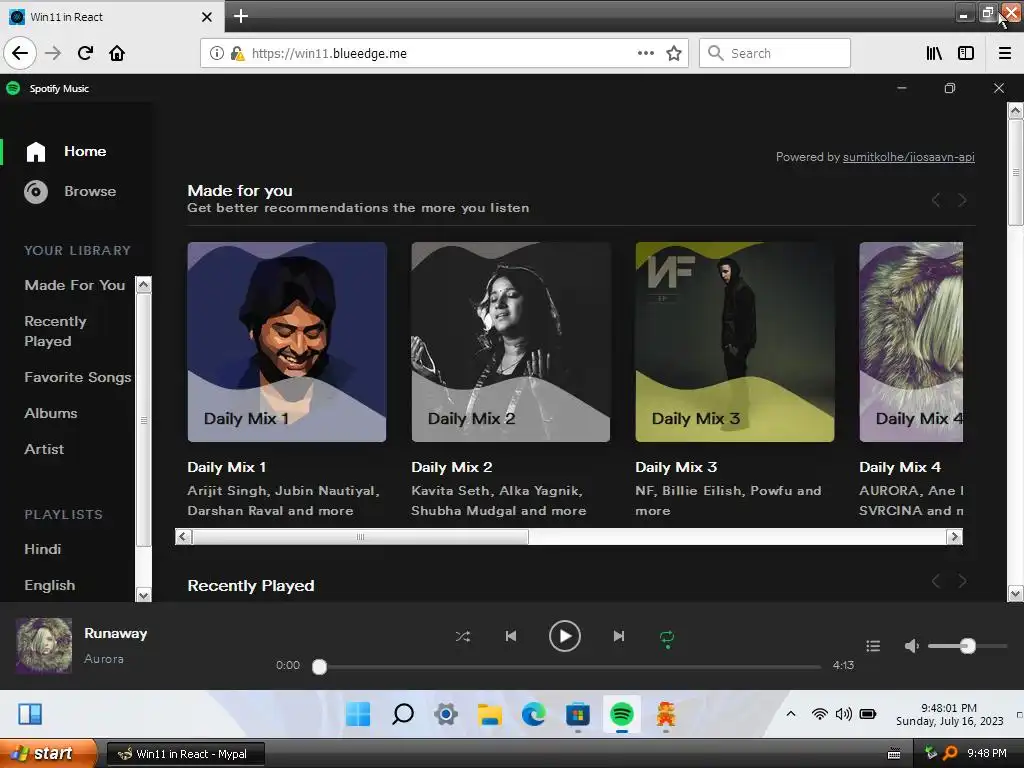This screenshot has height=768, width=1024.
Task: Toggle shuffle playback
Action: tap(462, 636)
